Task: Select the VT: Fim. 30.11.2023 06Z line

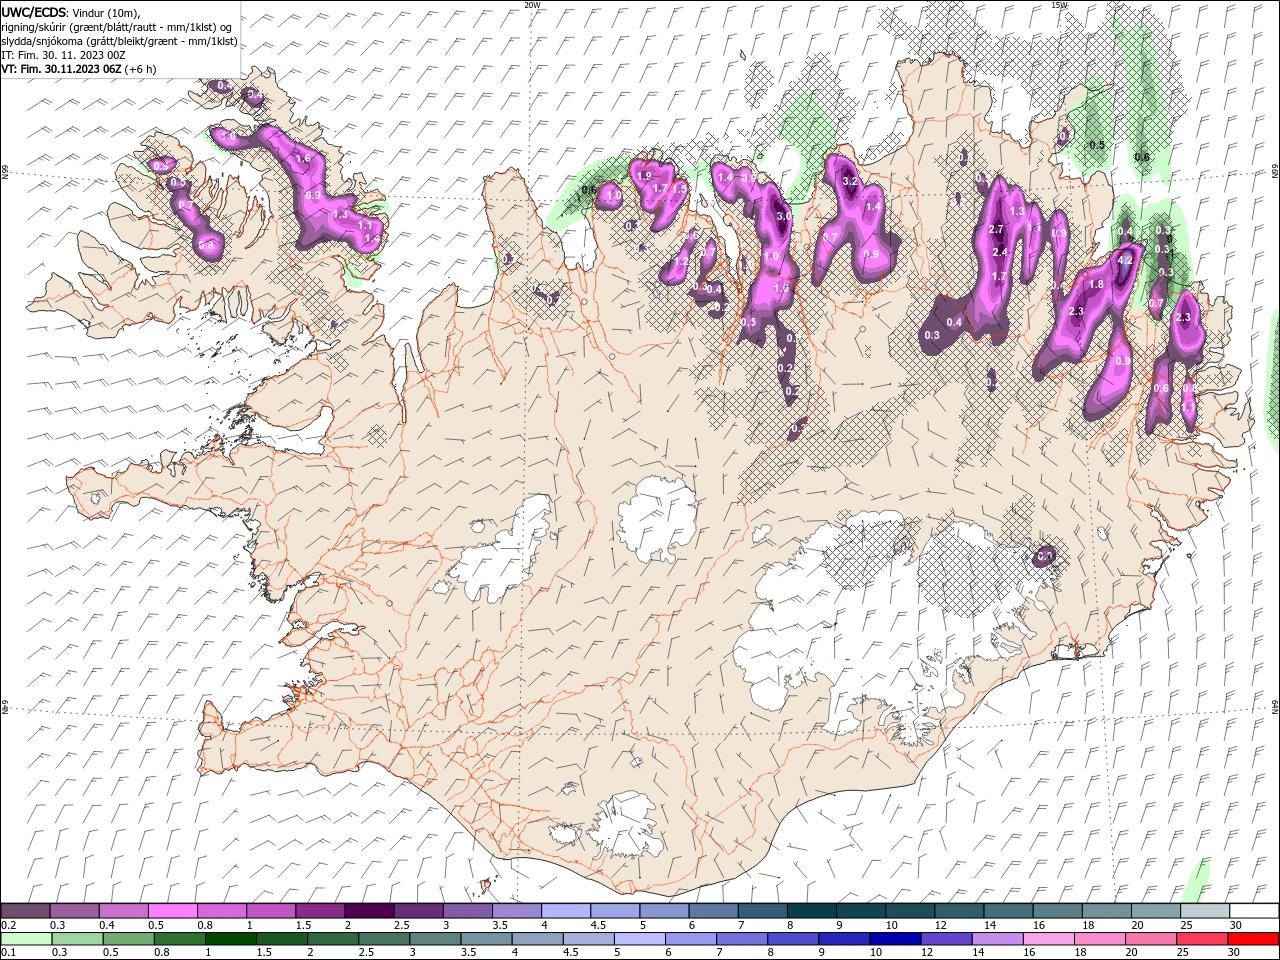Action: [78, 69]
